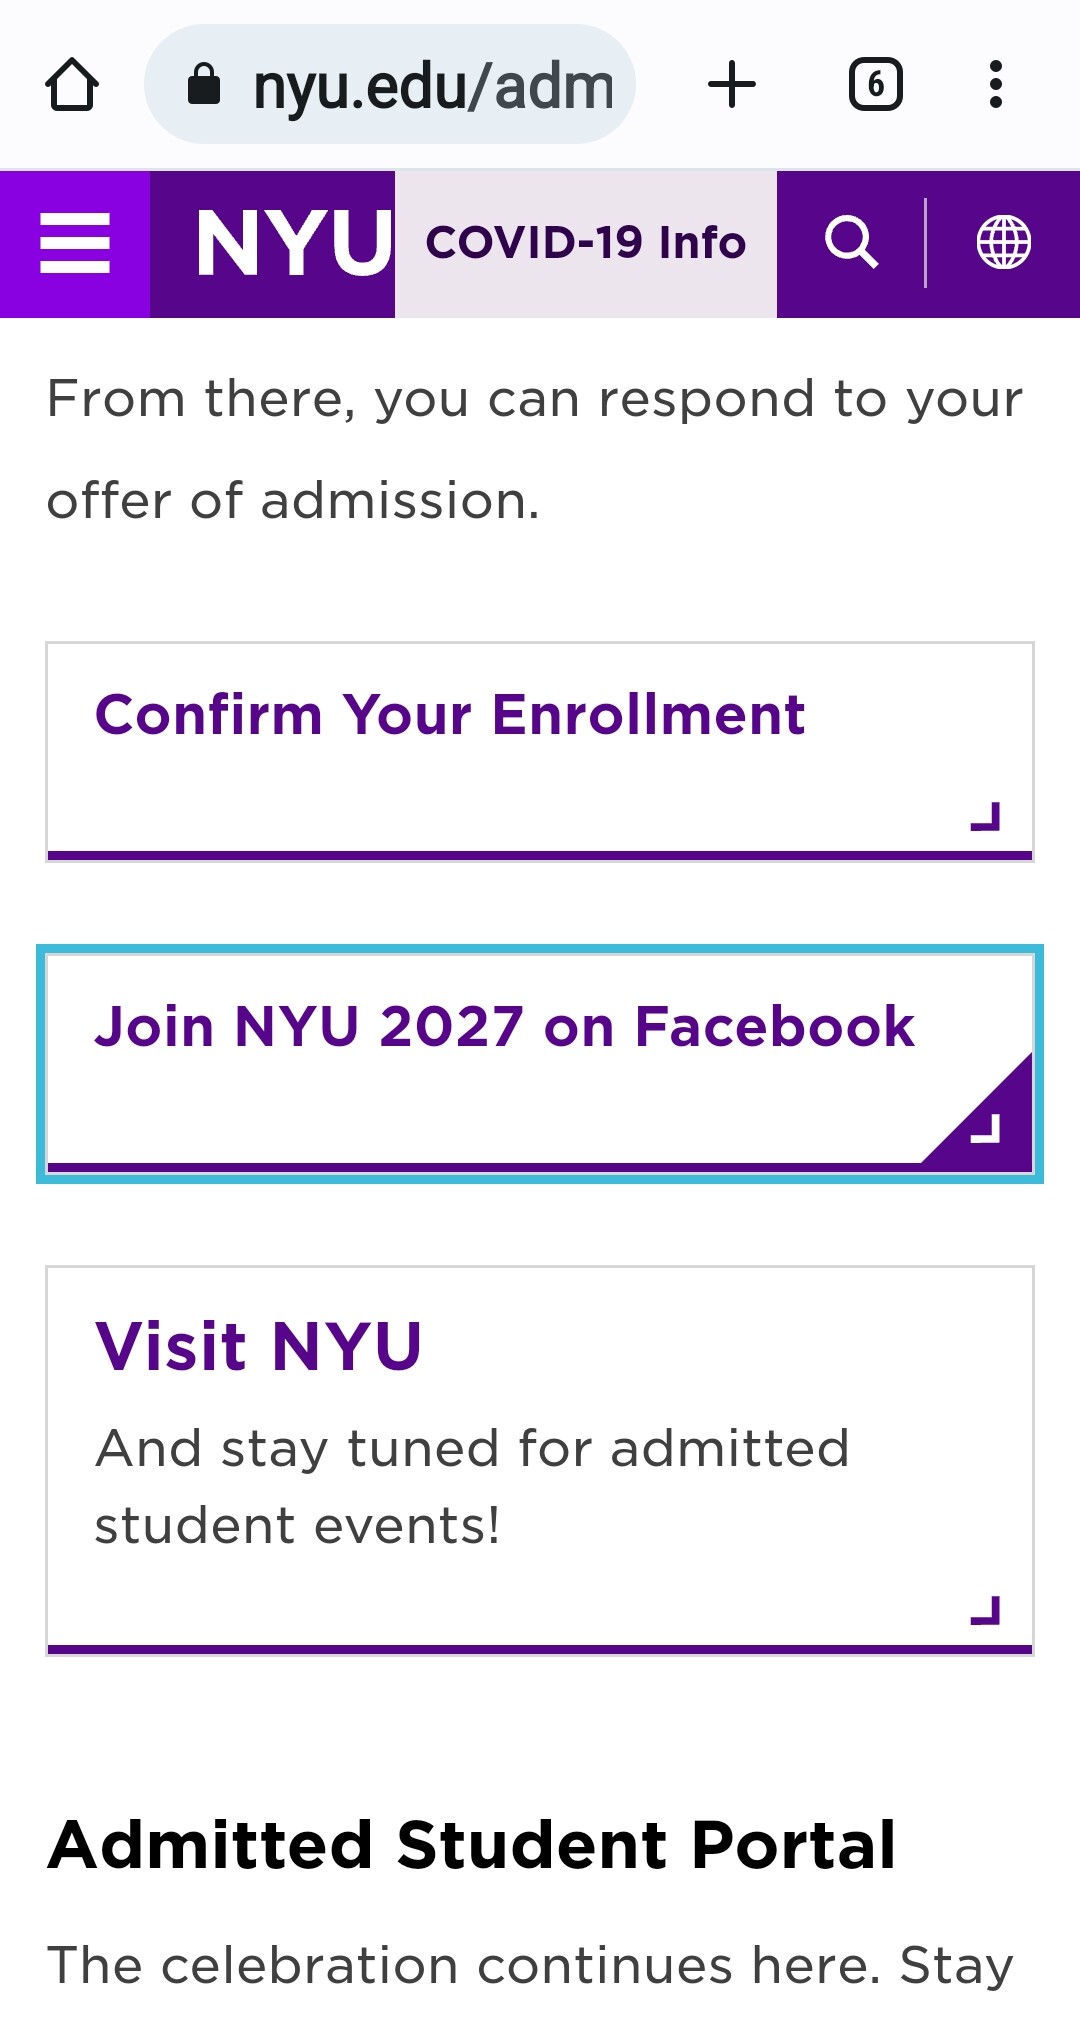
Task: Open the COVID-19 Info link
Action: (586, 243)
